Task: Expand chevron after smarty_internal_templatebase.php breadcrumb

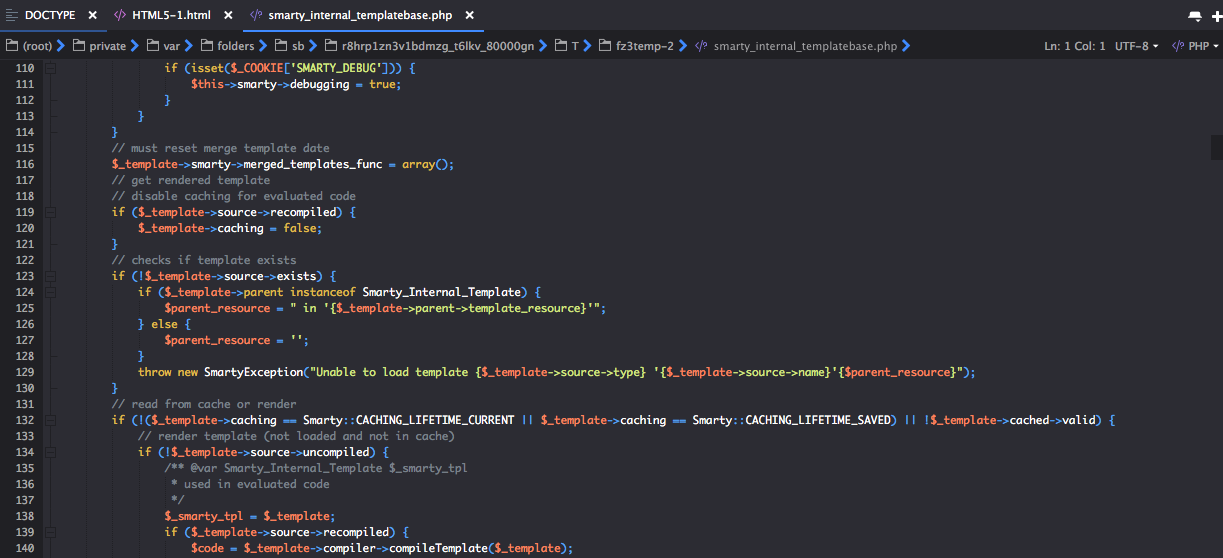Action: pos(906,46)
